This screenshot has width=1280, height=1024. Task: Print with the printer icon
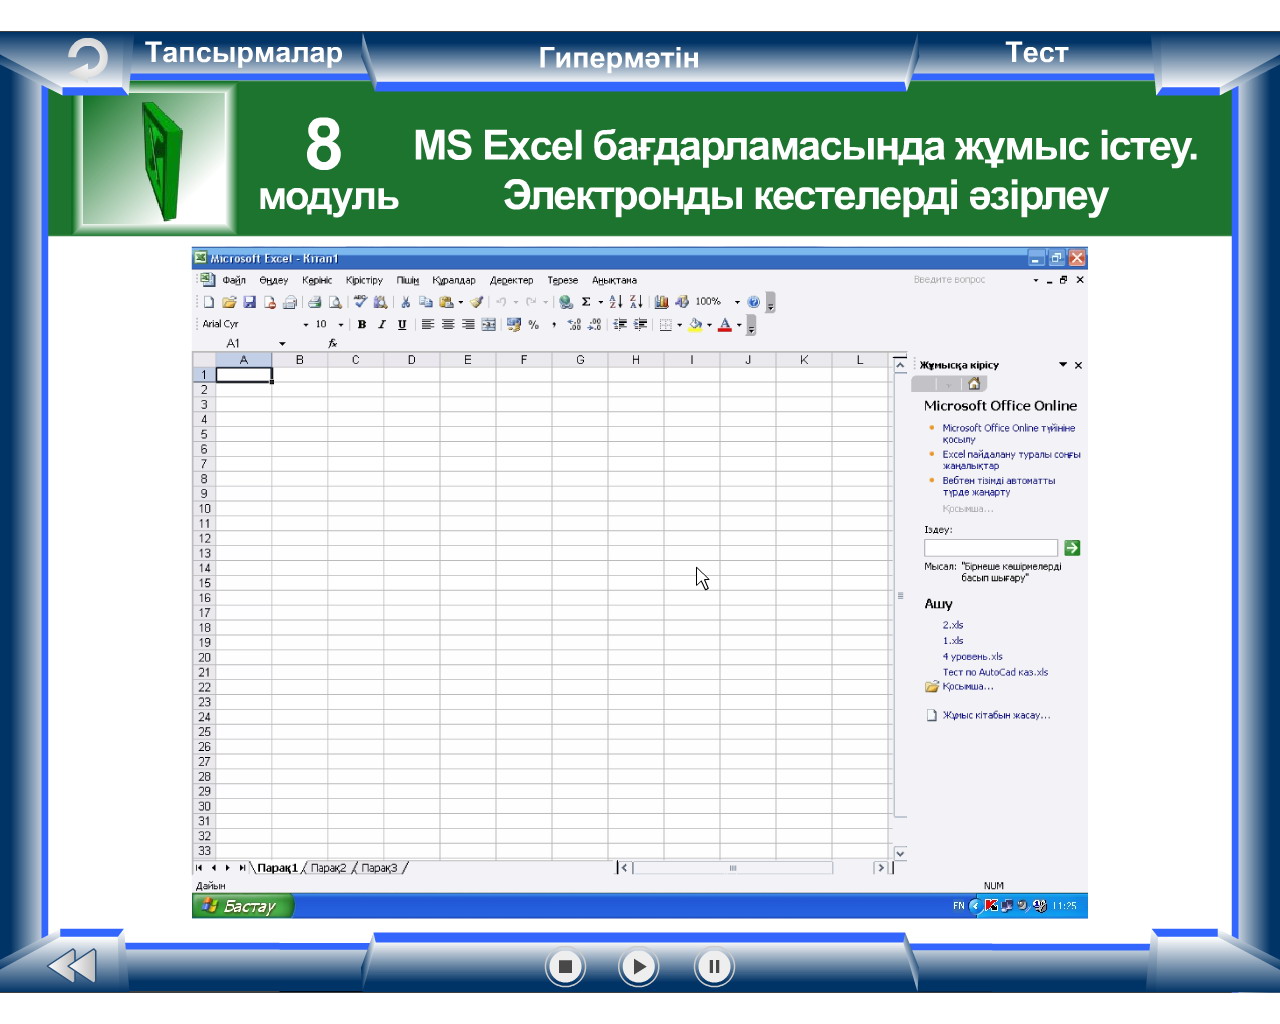click(x=314, y=302)
